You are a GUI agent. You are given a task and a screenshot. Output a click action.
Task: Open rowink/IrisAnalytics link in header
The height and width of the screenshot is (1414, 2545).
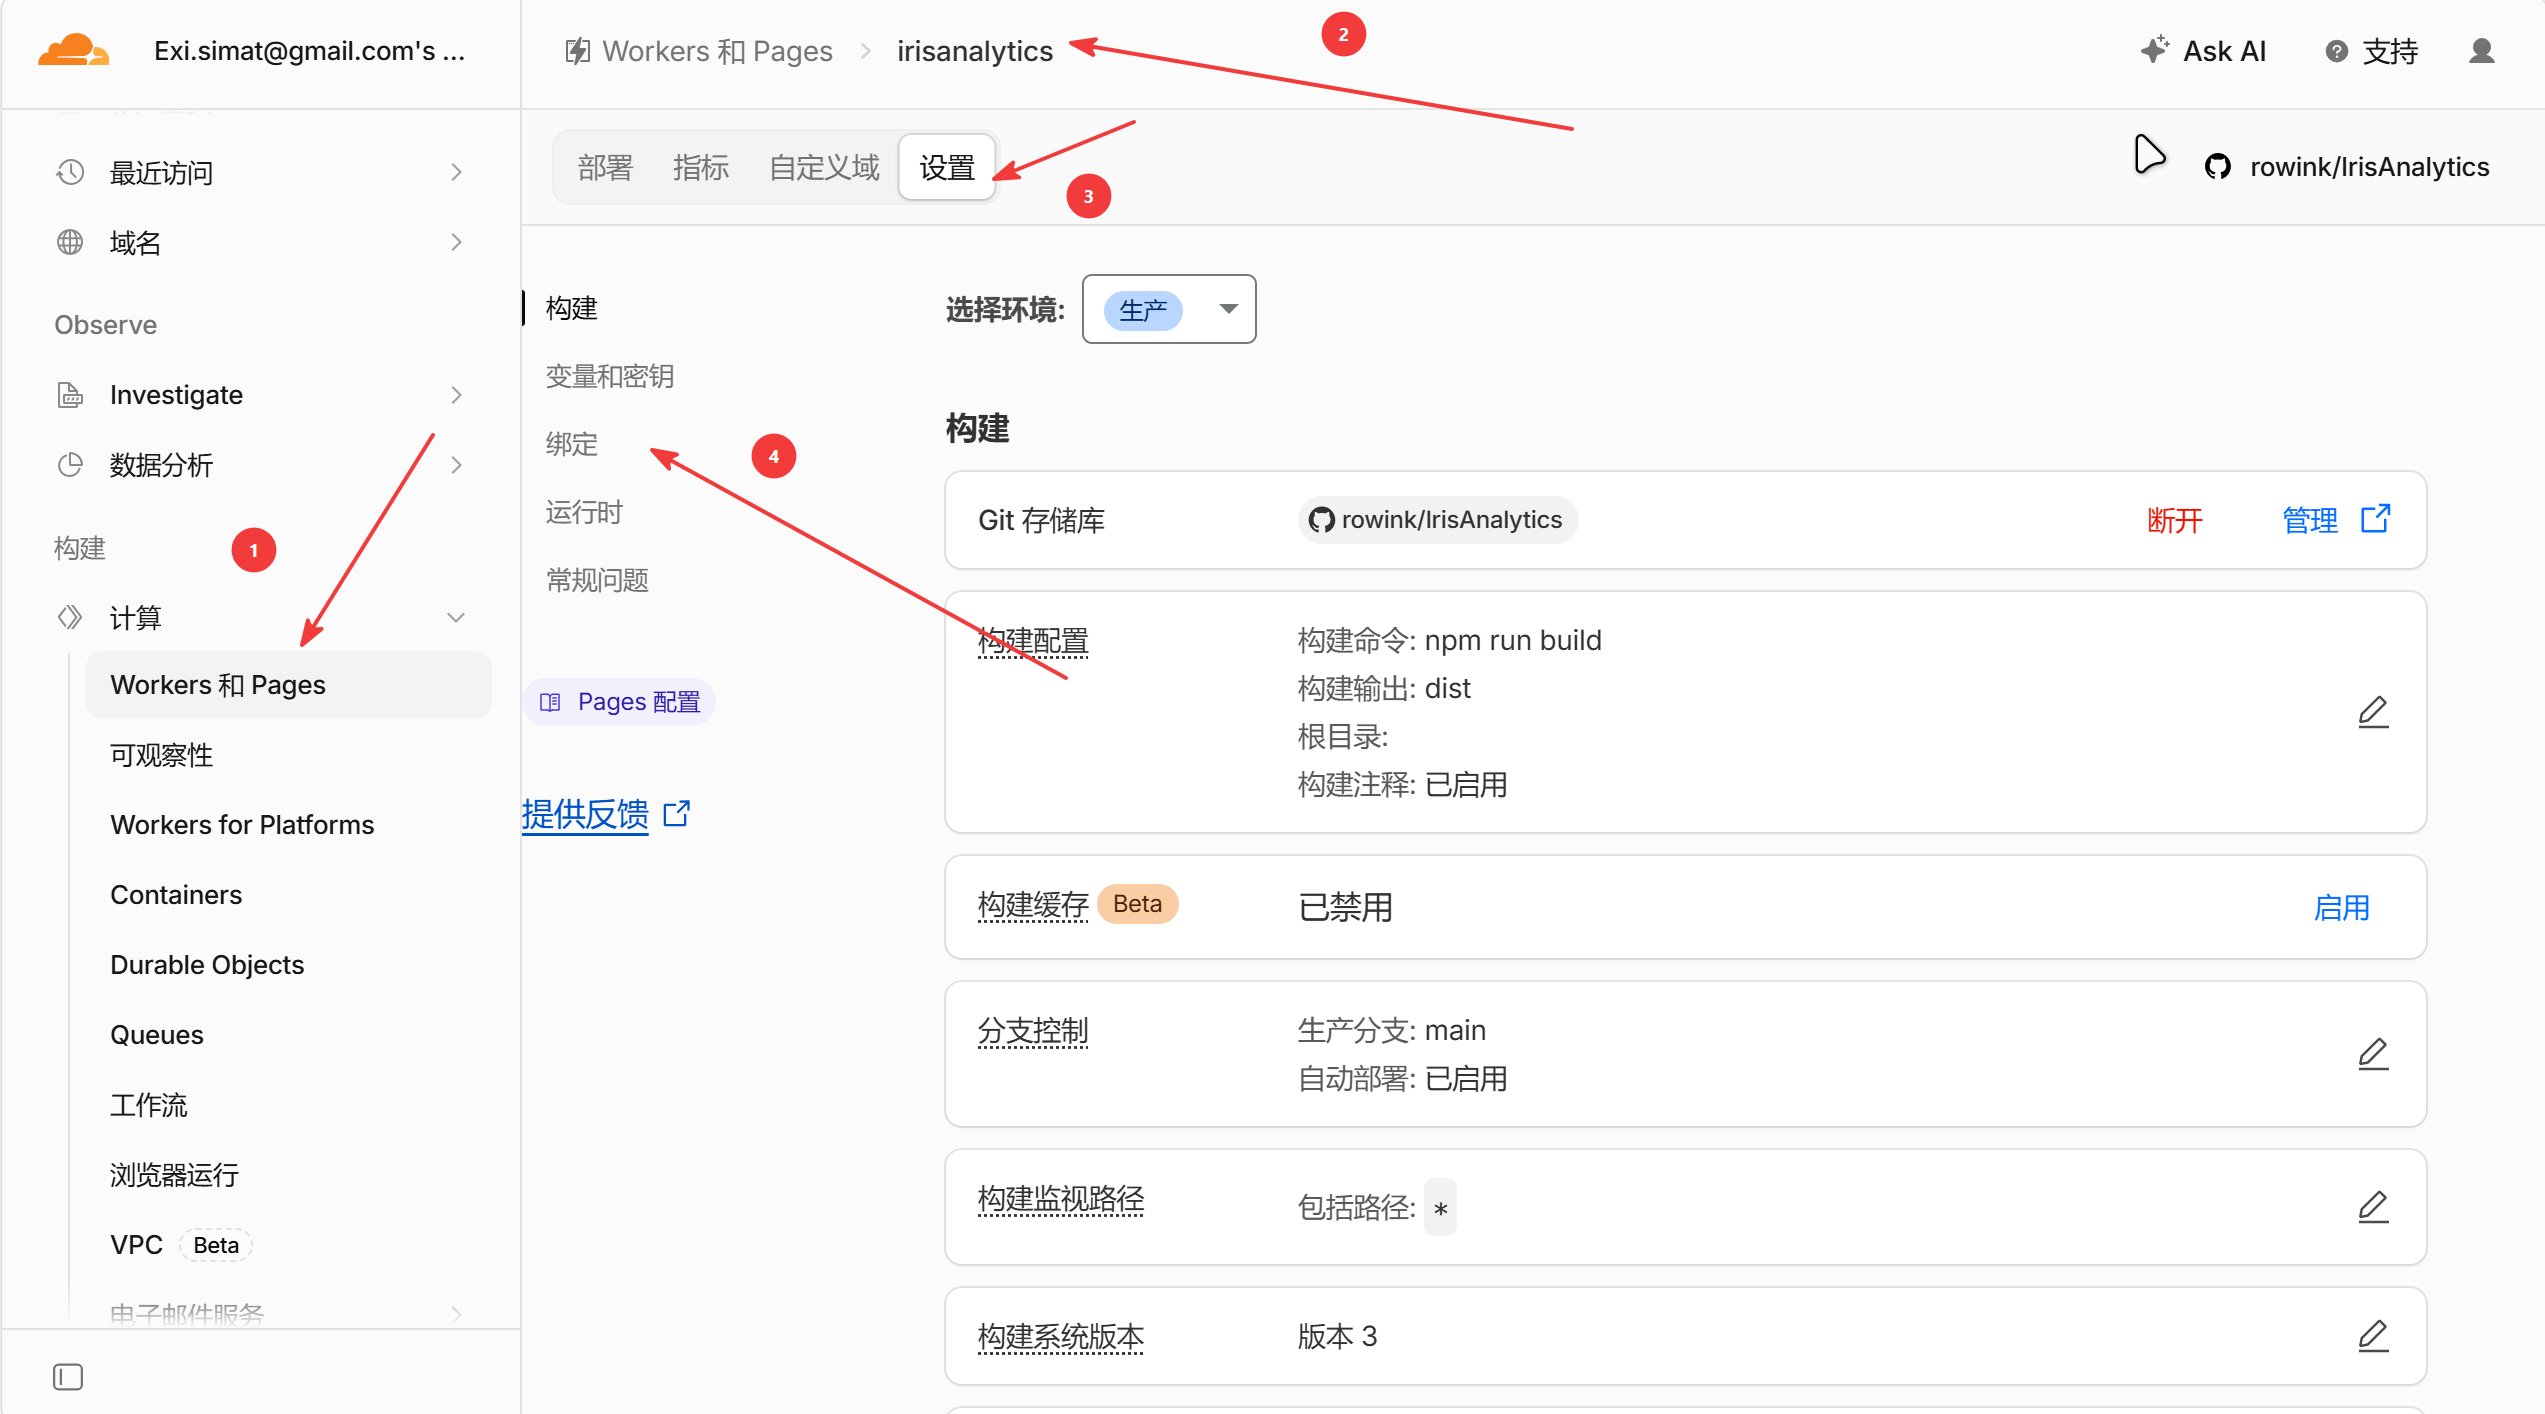pyautogui.click(x=2369, y=167)
